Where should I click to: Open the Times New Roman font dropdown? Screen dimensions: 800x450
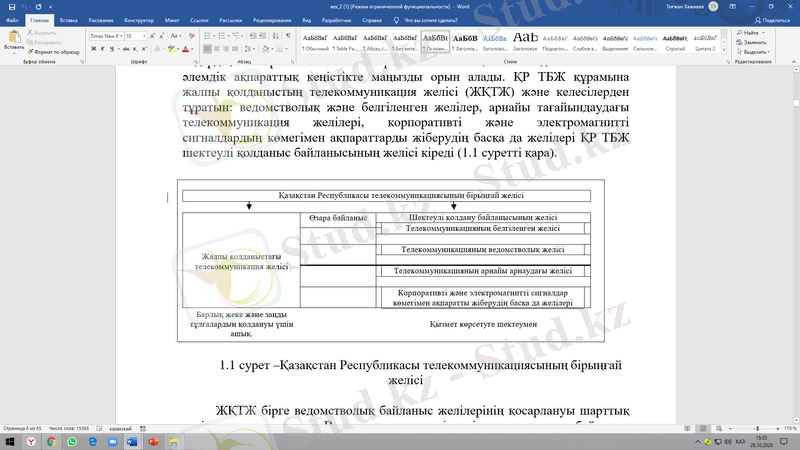[x=119, y=35]
